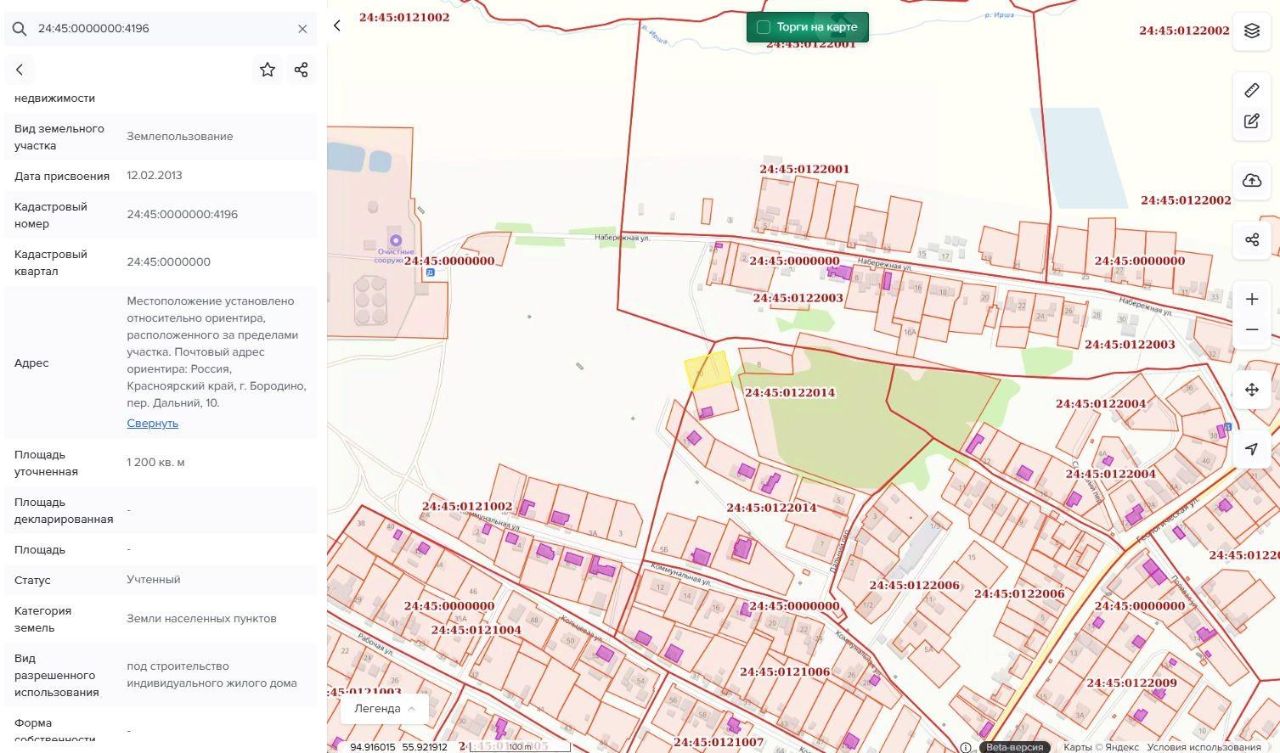Click the cadastral number search input

[160, 29]
